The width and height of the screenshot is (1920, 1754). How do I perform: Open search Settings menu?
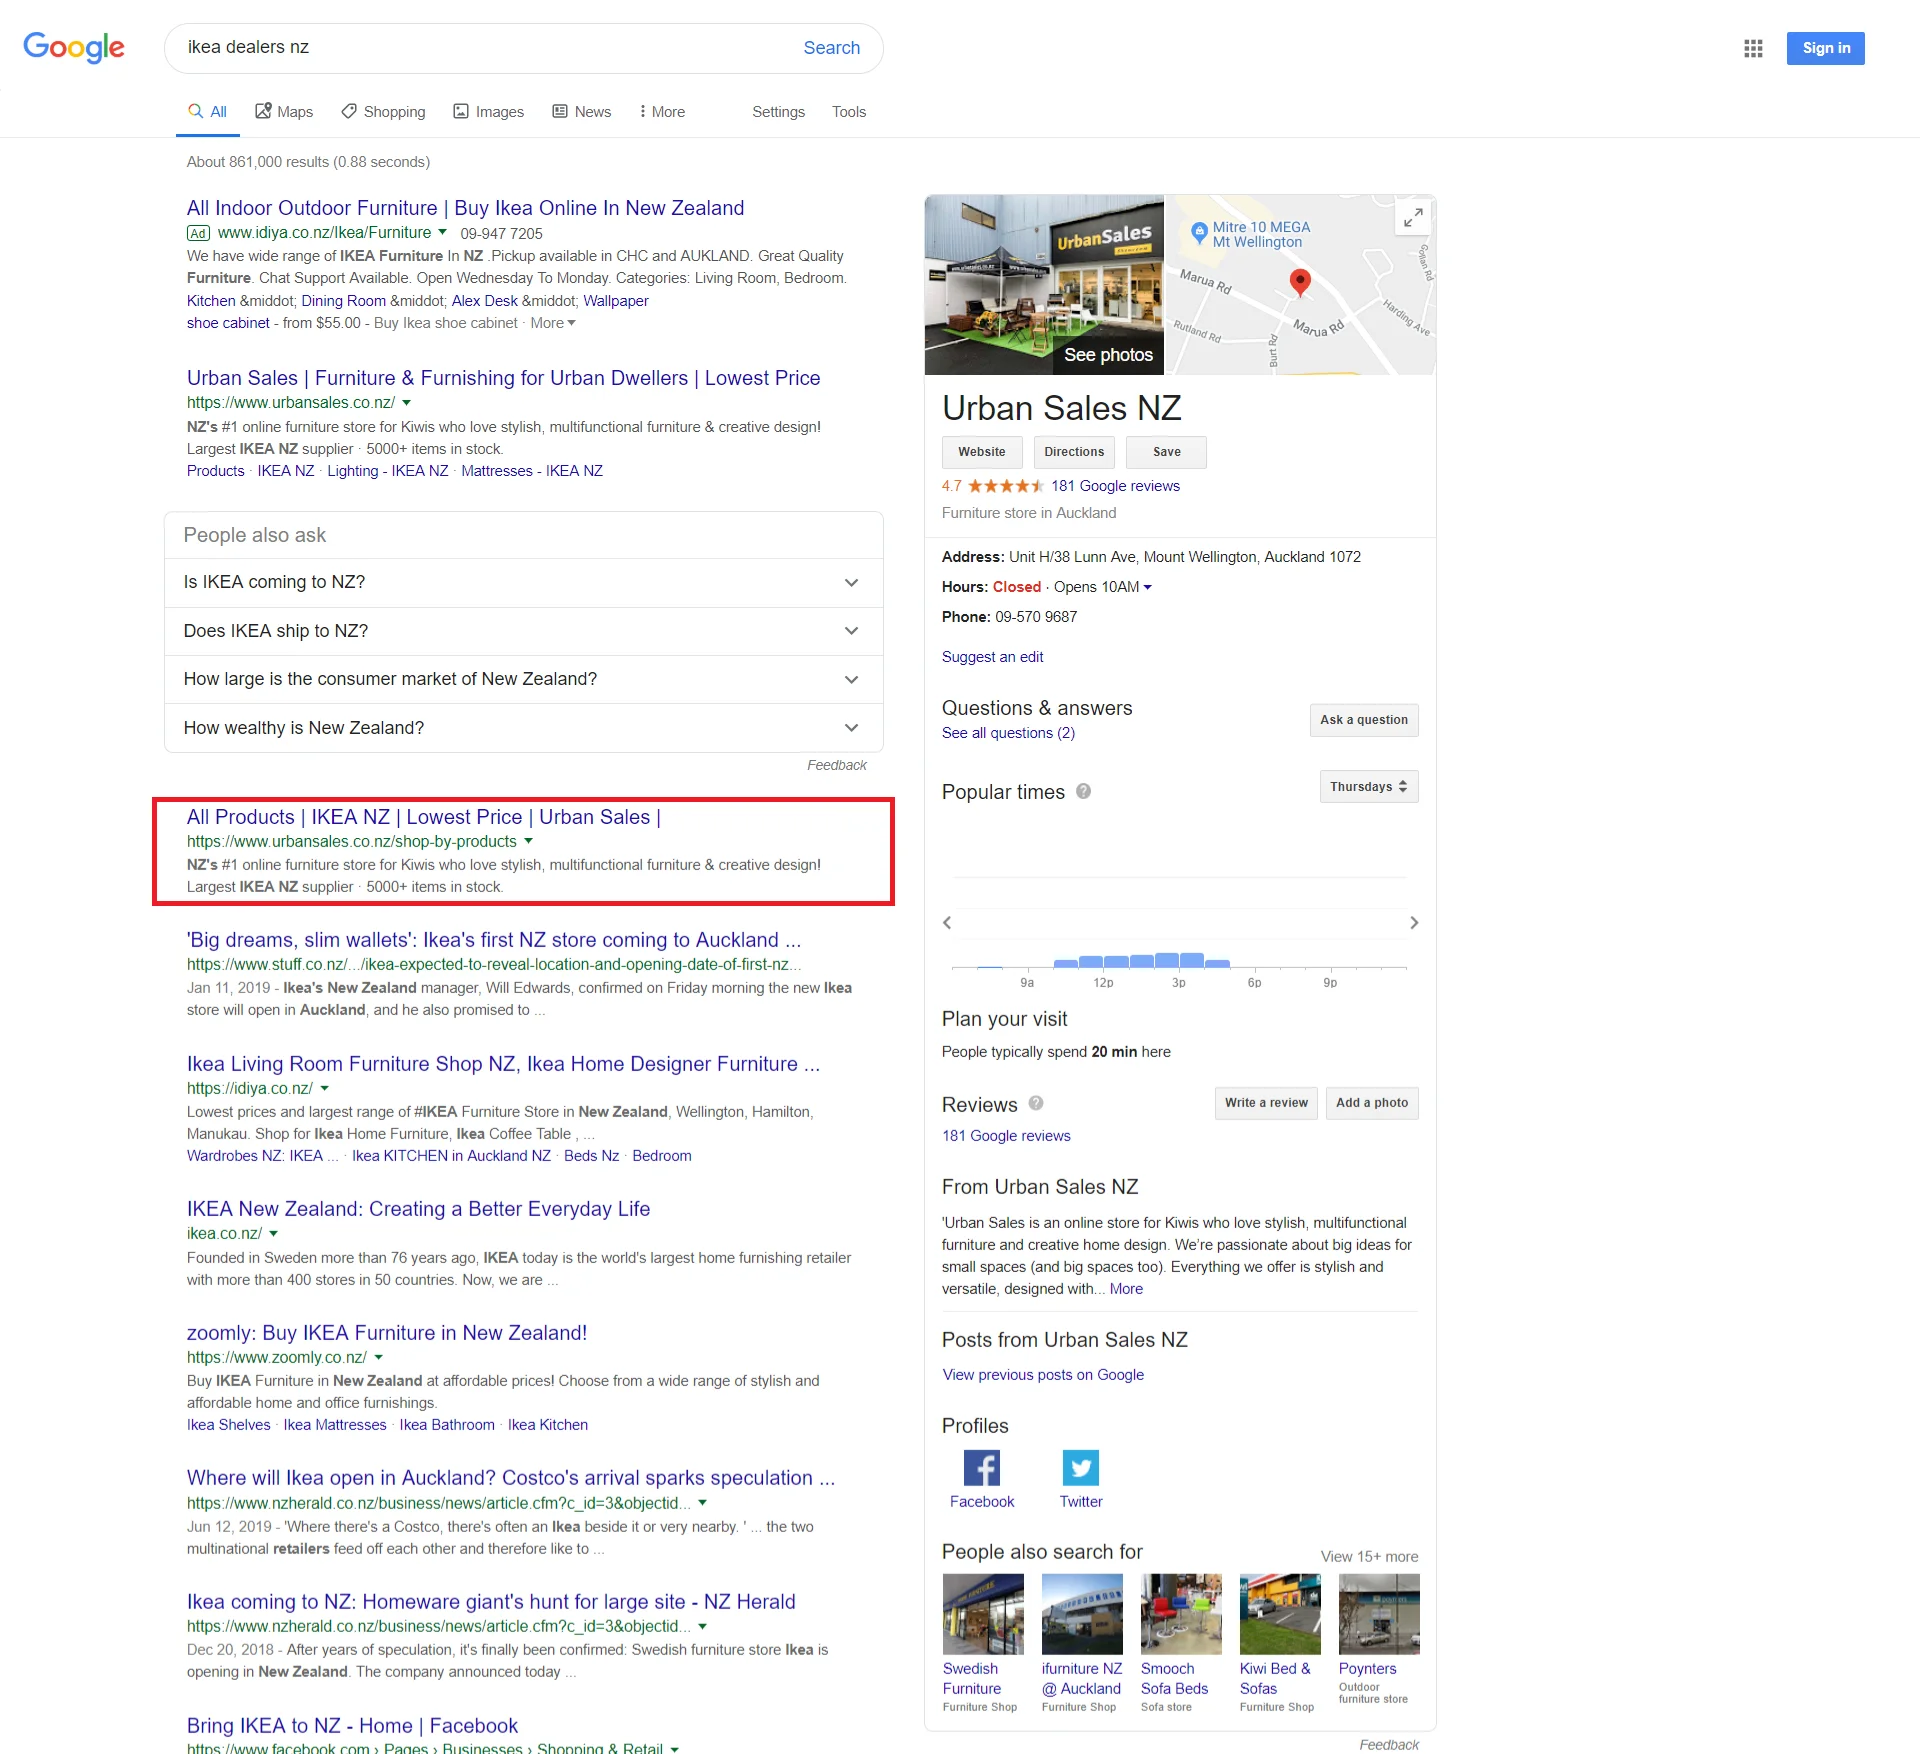click(x=778, y=112)
